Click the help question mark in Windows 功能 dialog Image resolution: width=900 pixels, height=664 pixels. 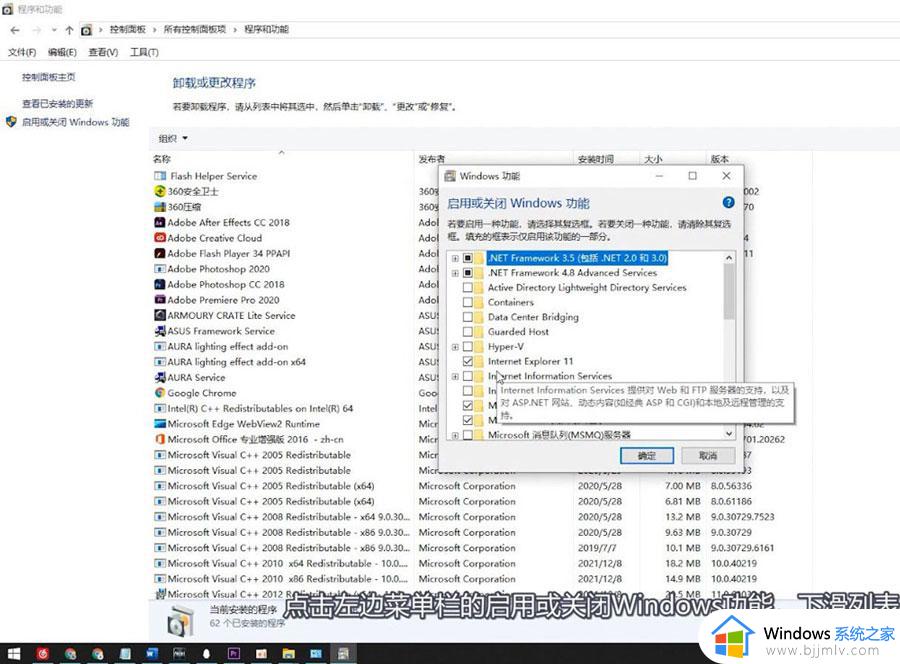[728, 203]
